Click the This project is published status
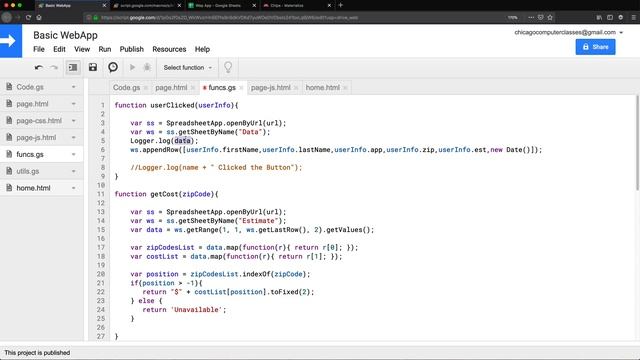640x360 pixels. [37, 353]
